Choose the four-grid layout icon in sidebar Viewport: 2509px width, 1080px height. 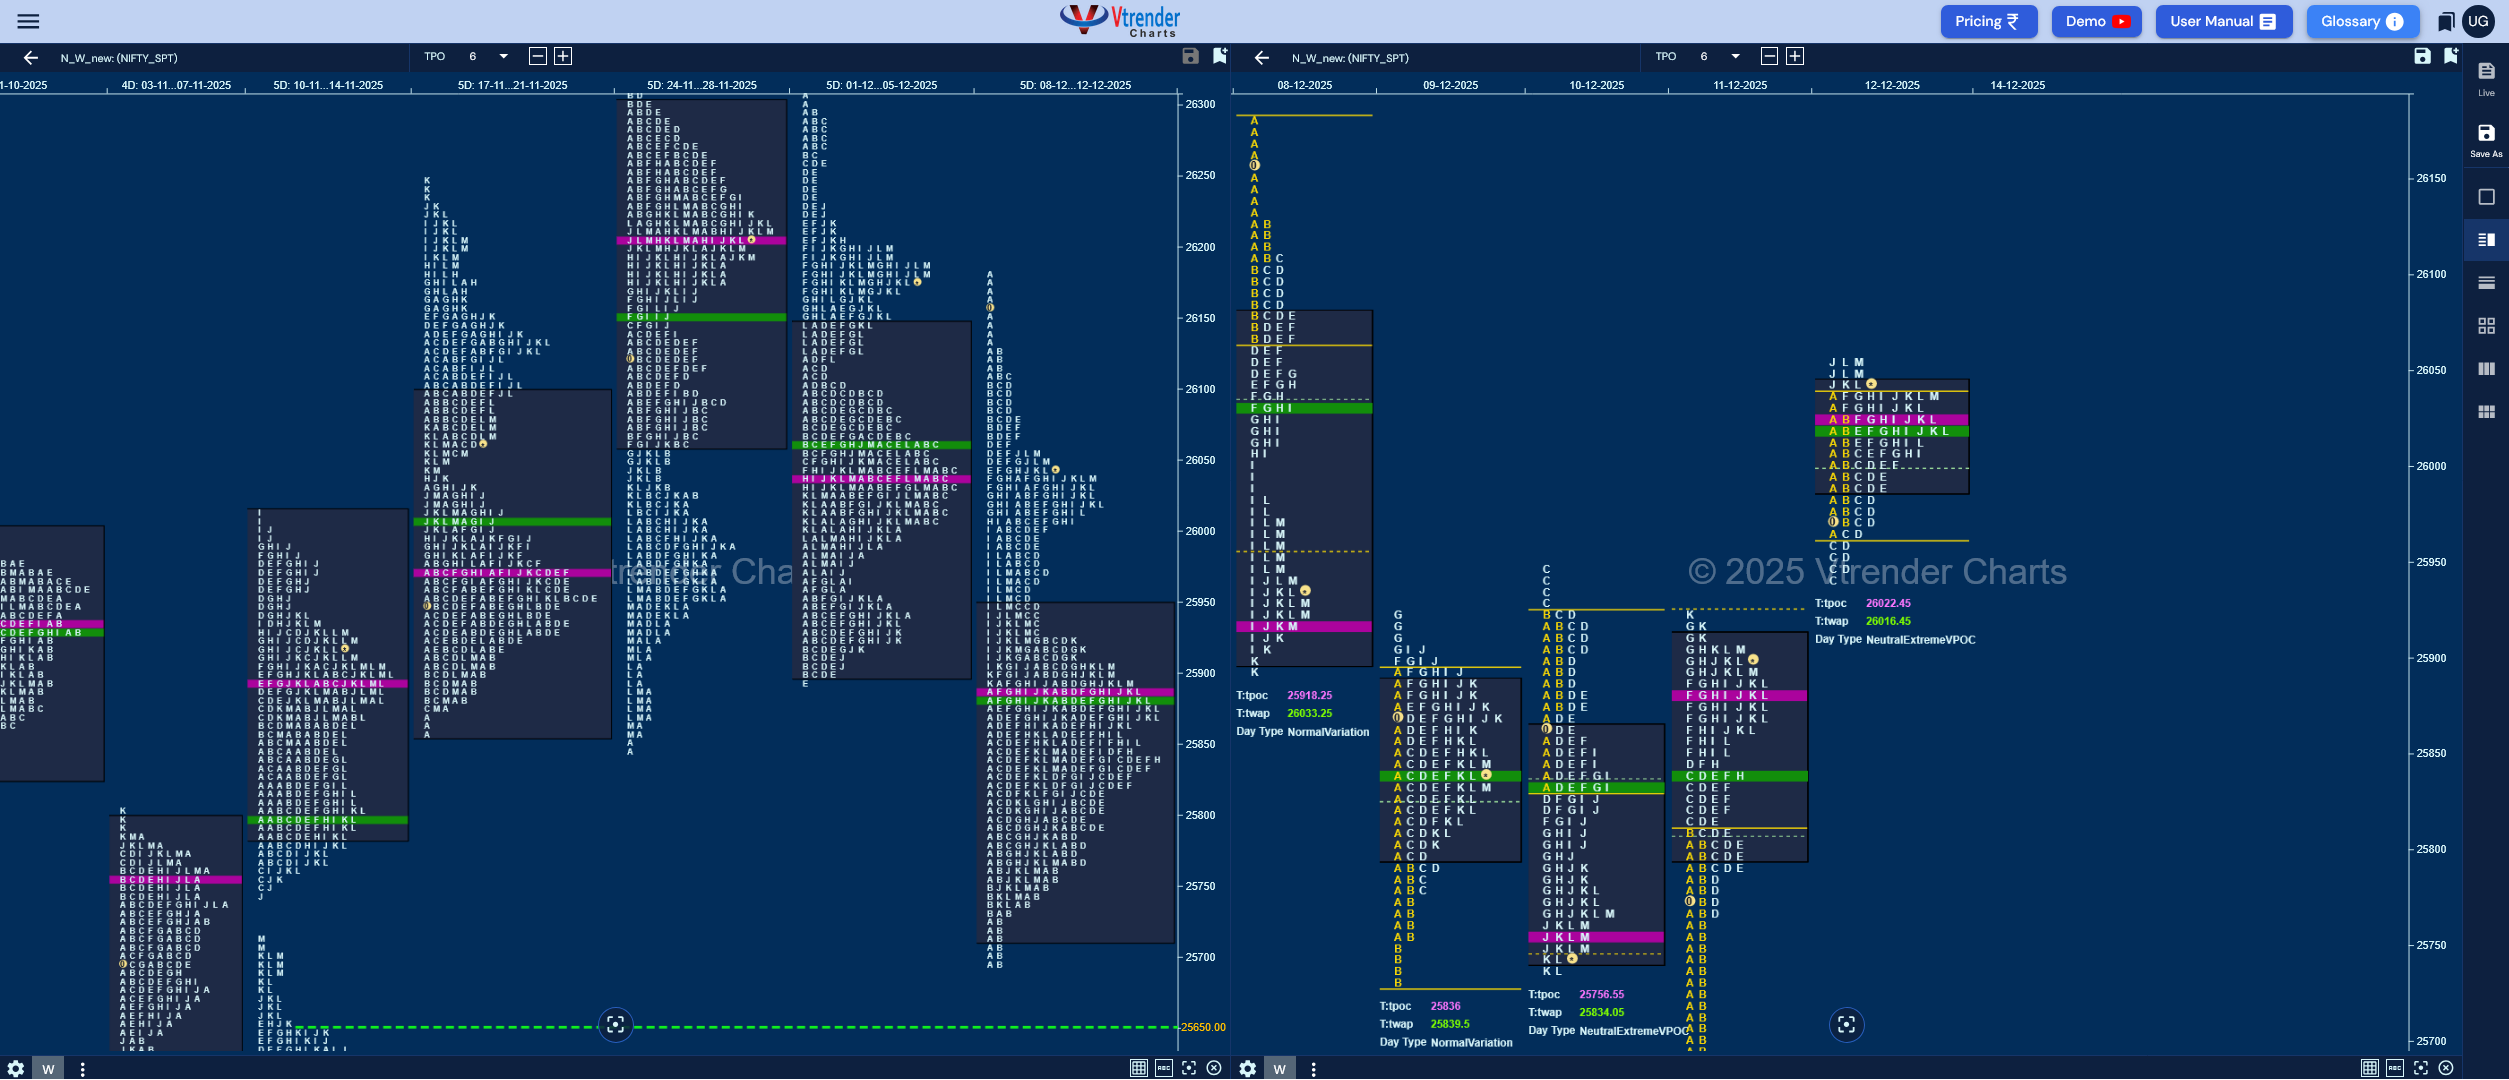point(2486,325)
